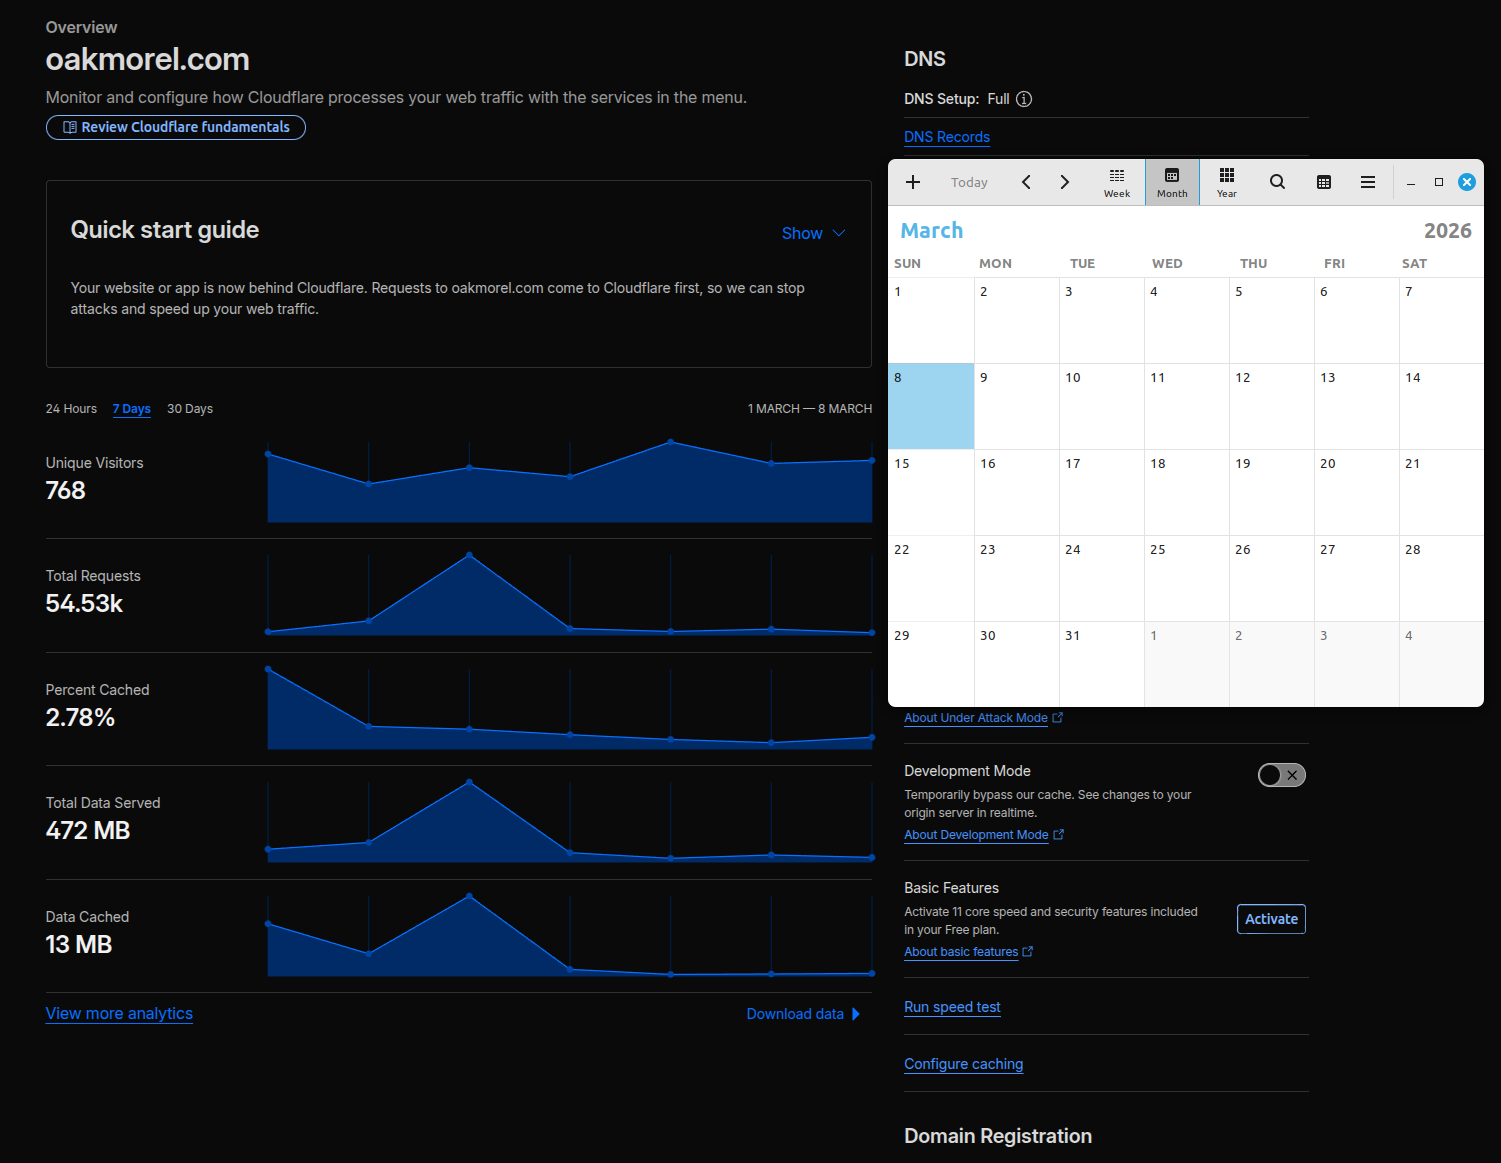This screenshot has height=1163, width=1501.
Task: Open calendar search magnifier icon
Action: coord(1277,182)
